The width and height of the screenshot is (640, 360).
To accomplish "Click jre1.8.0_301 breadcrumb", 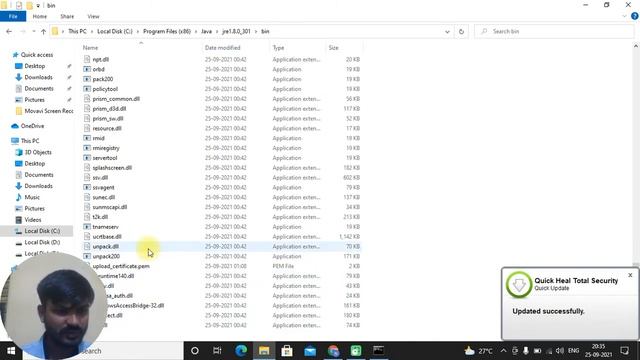I will coord(236,31).
